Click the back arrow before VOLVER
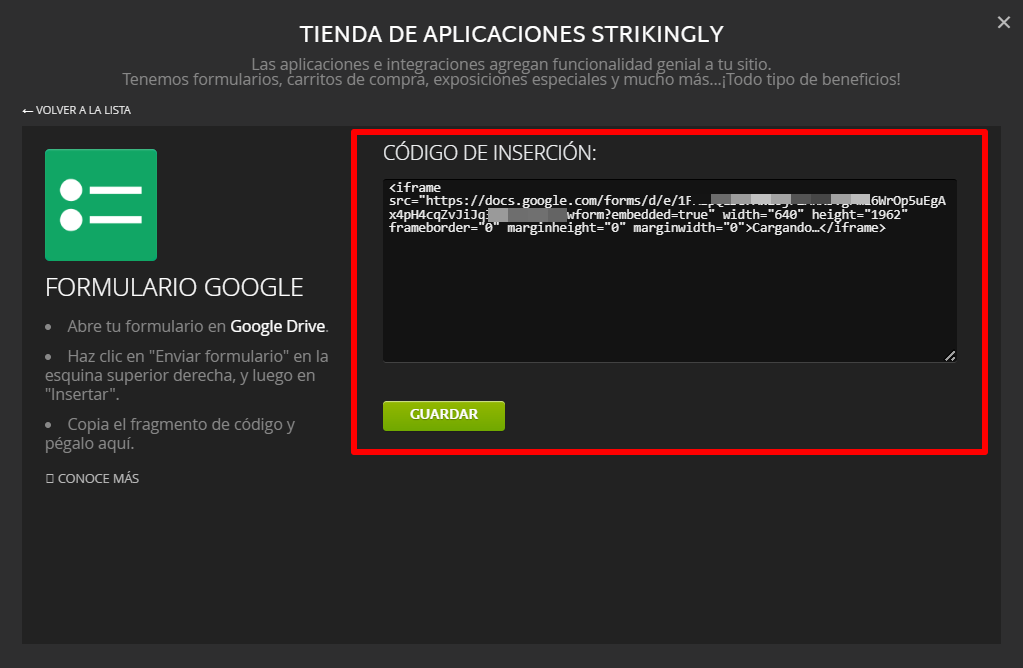This screenshot has height=668, width=1023. point(27,111)
